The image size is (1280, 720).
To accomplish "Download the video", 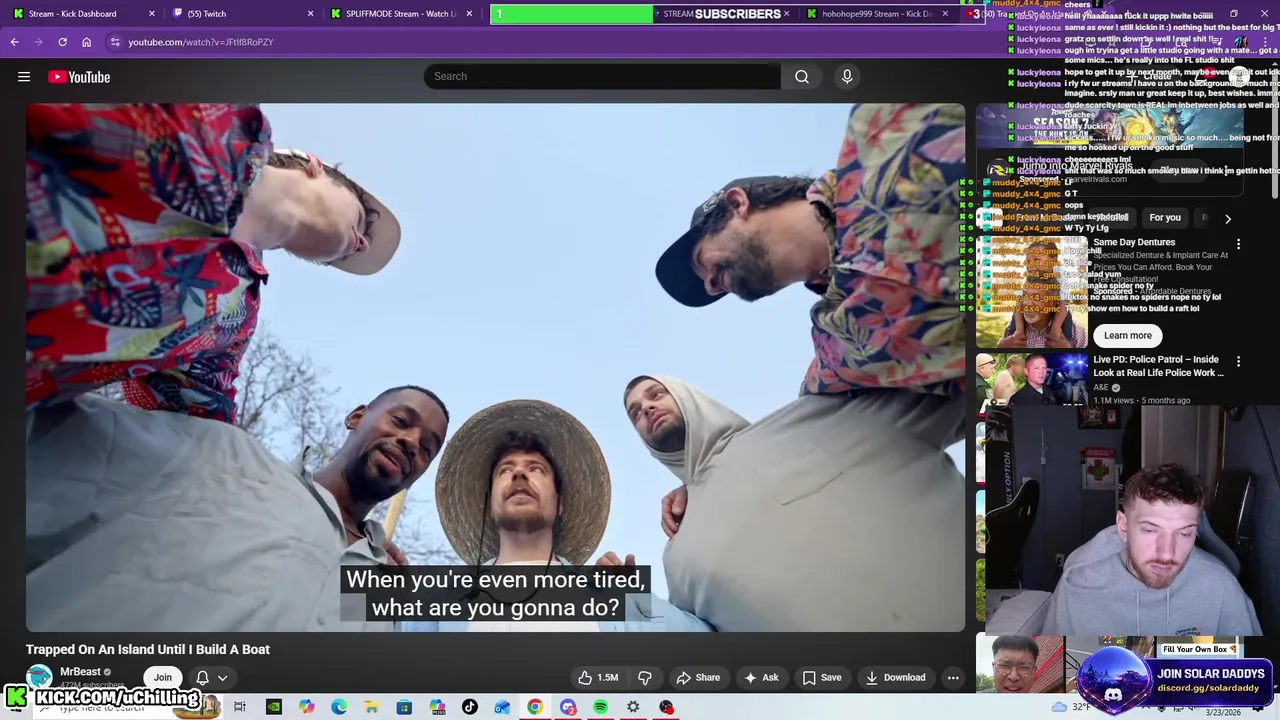I will 896,677.
